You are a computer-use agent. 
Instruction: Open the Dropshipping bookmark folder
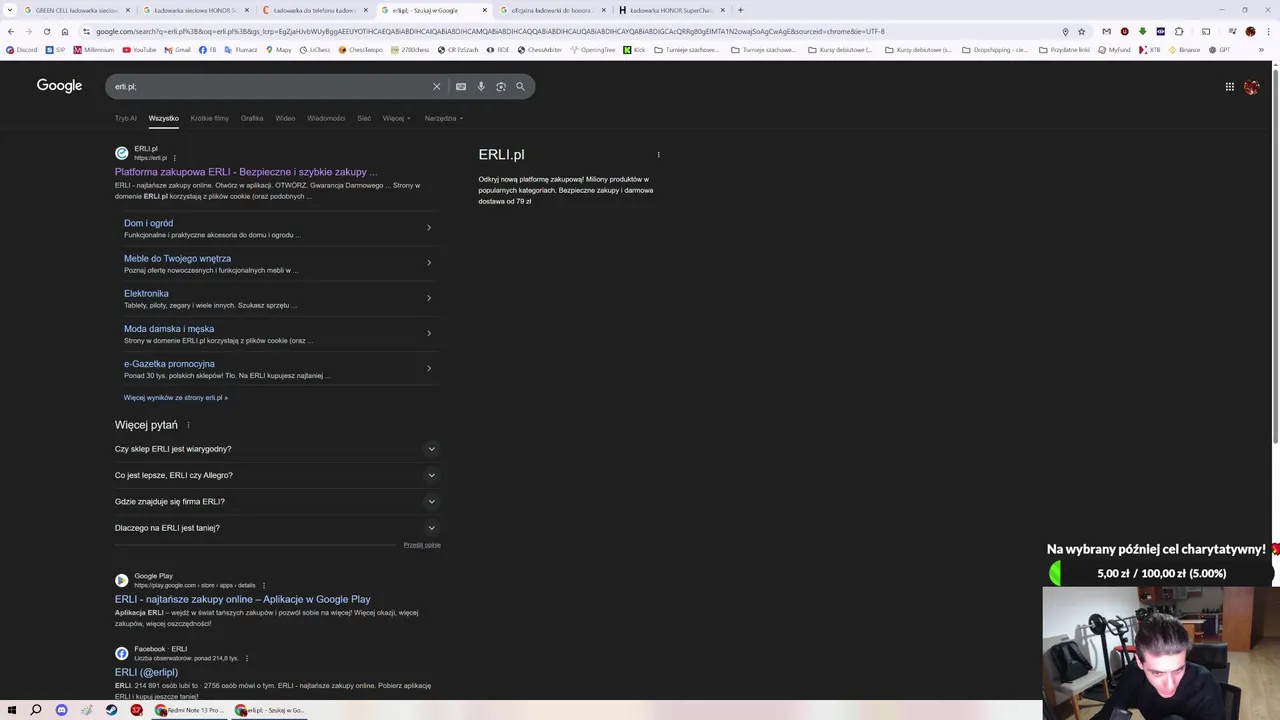(x=994, y=49)
